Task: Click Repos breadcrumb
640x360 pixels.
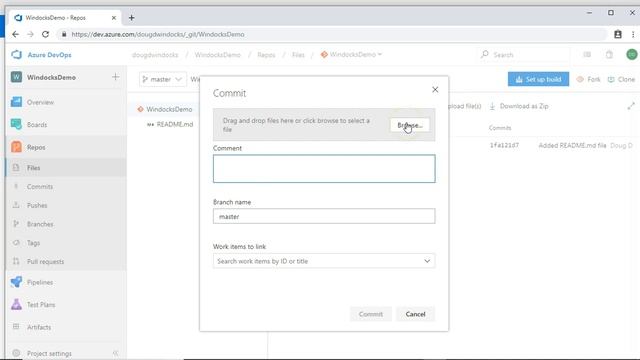Action: 266,55
